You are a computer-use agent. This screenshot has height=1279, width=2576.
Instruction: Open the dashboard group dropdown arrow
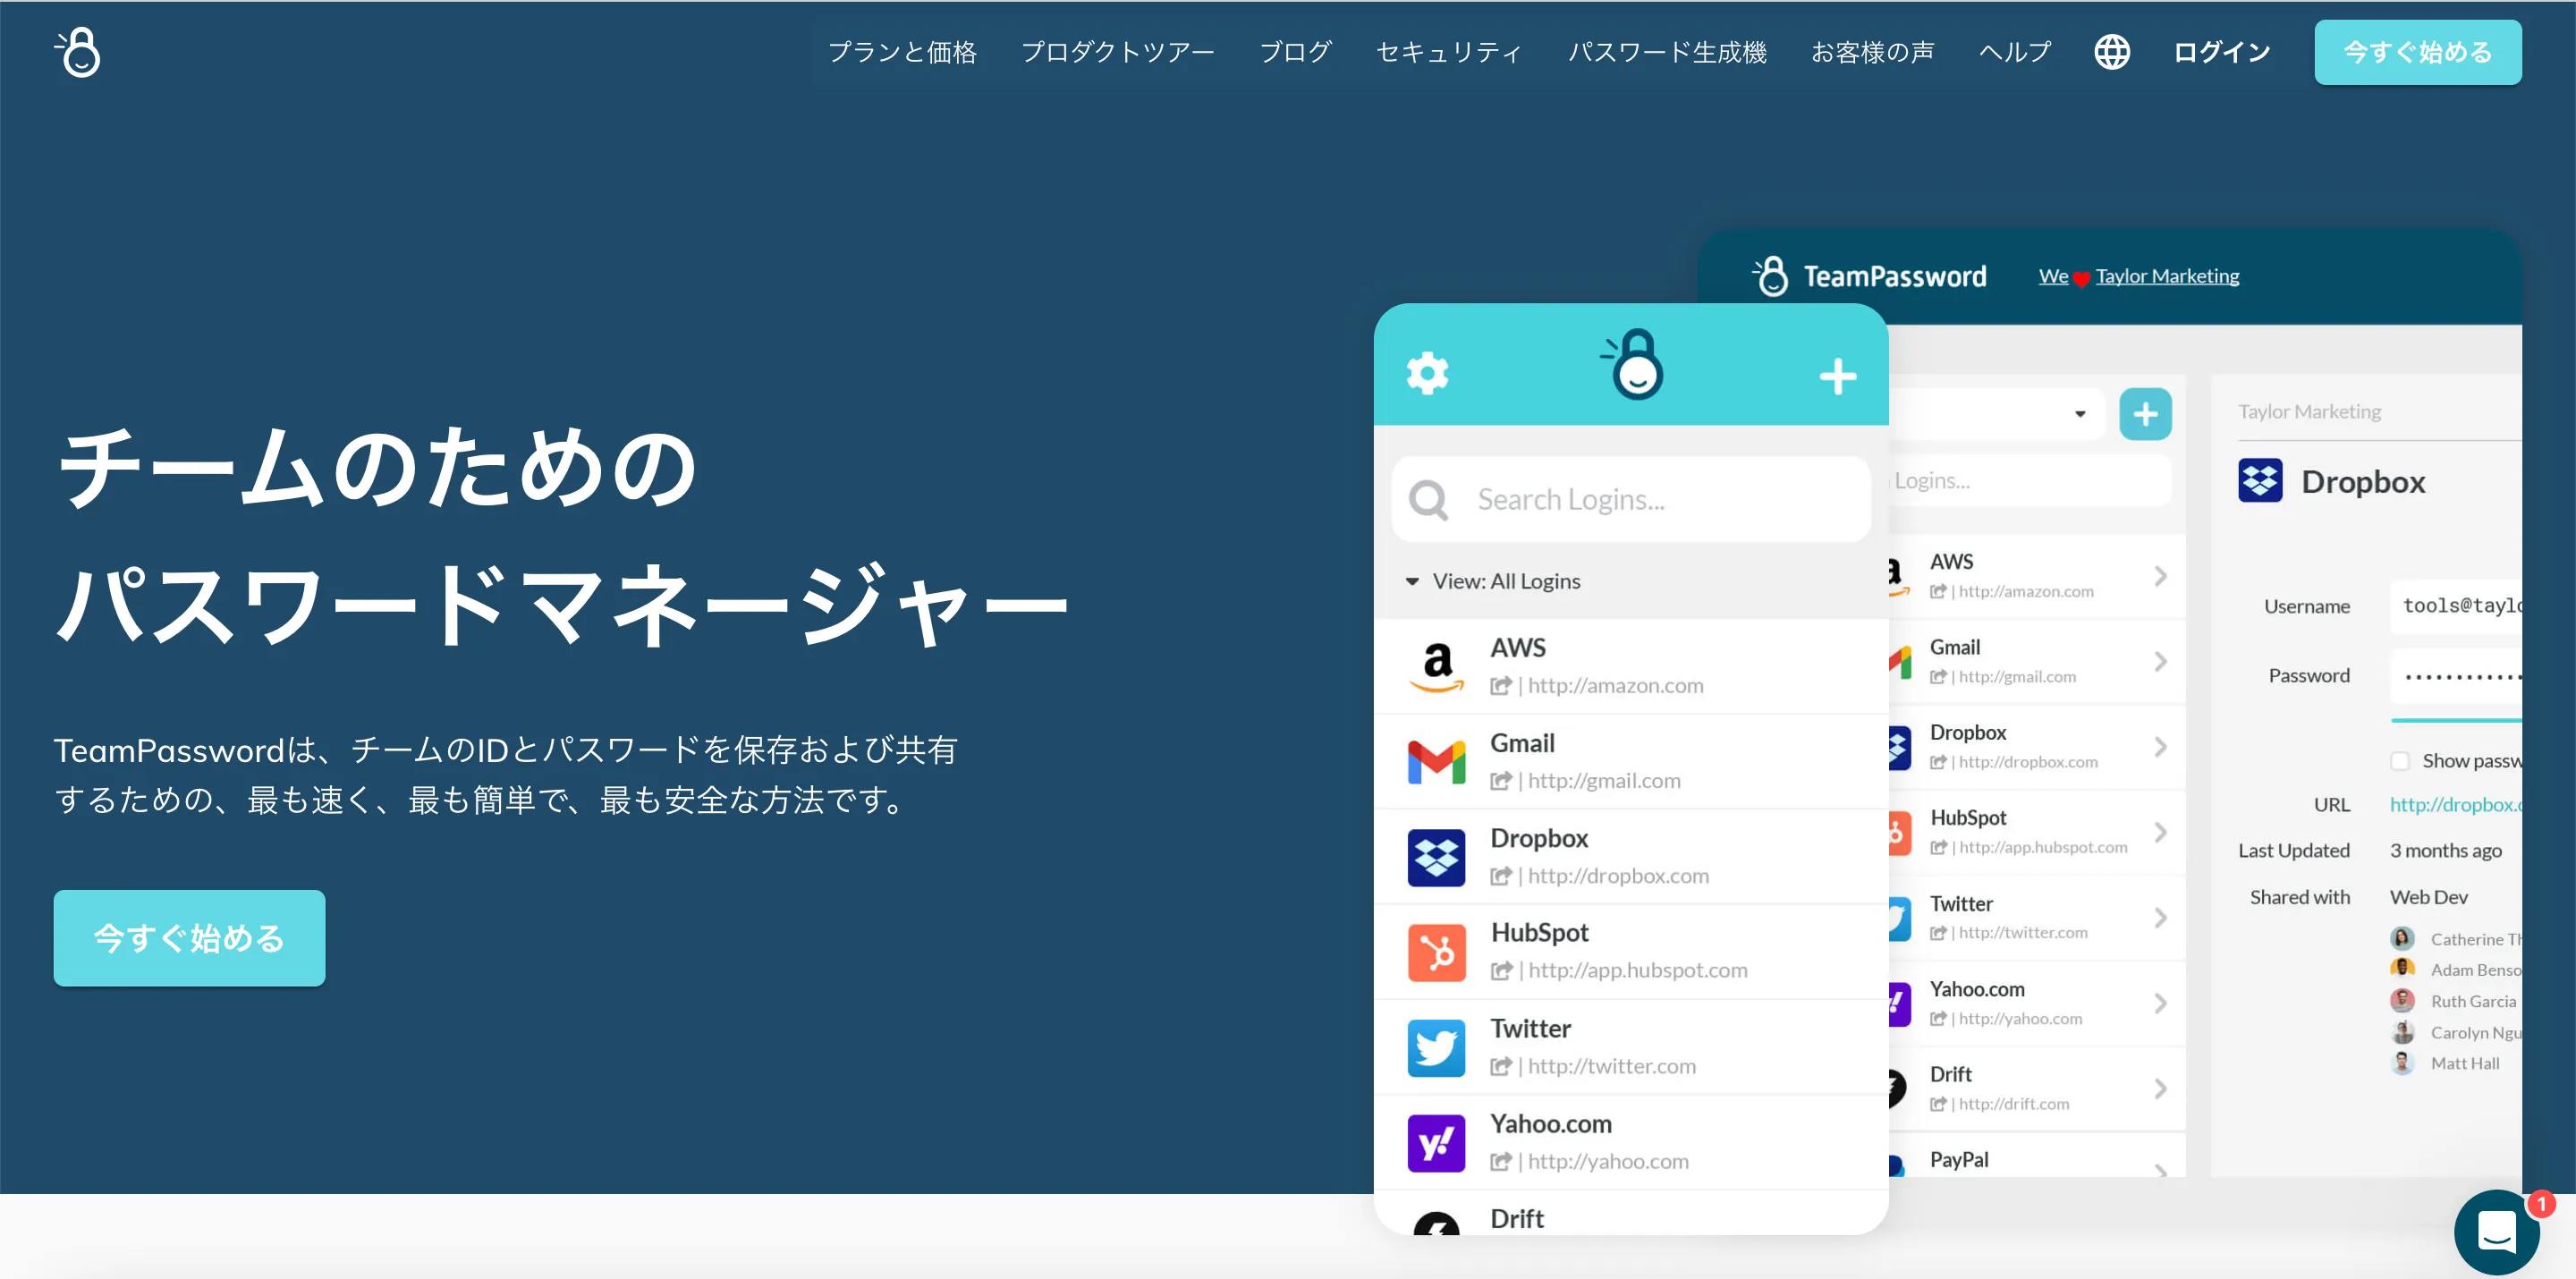pos(2079,414)
